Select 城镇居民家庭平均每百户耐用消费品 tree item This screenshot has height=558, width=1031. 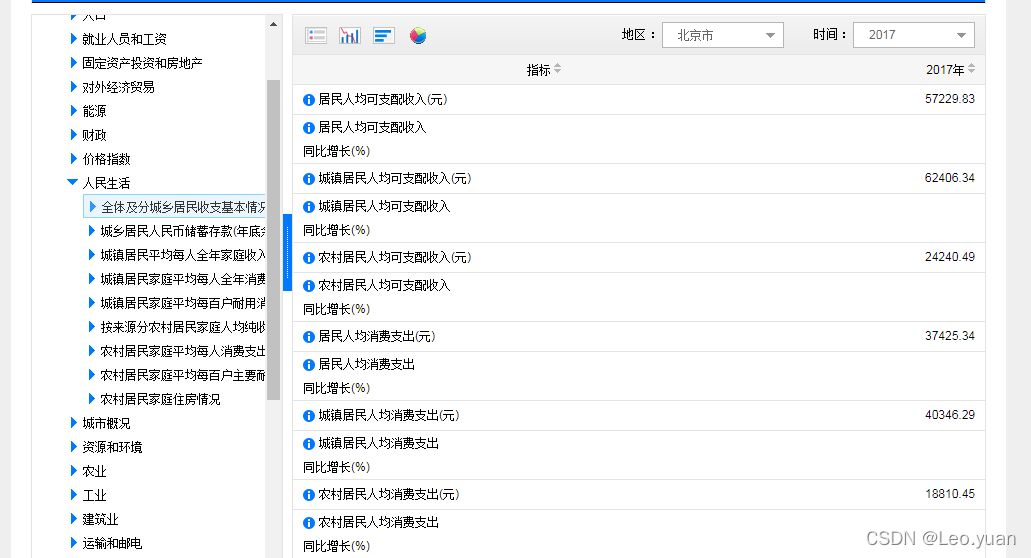[183, 303]
